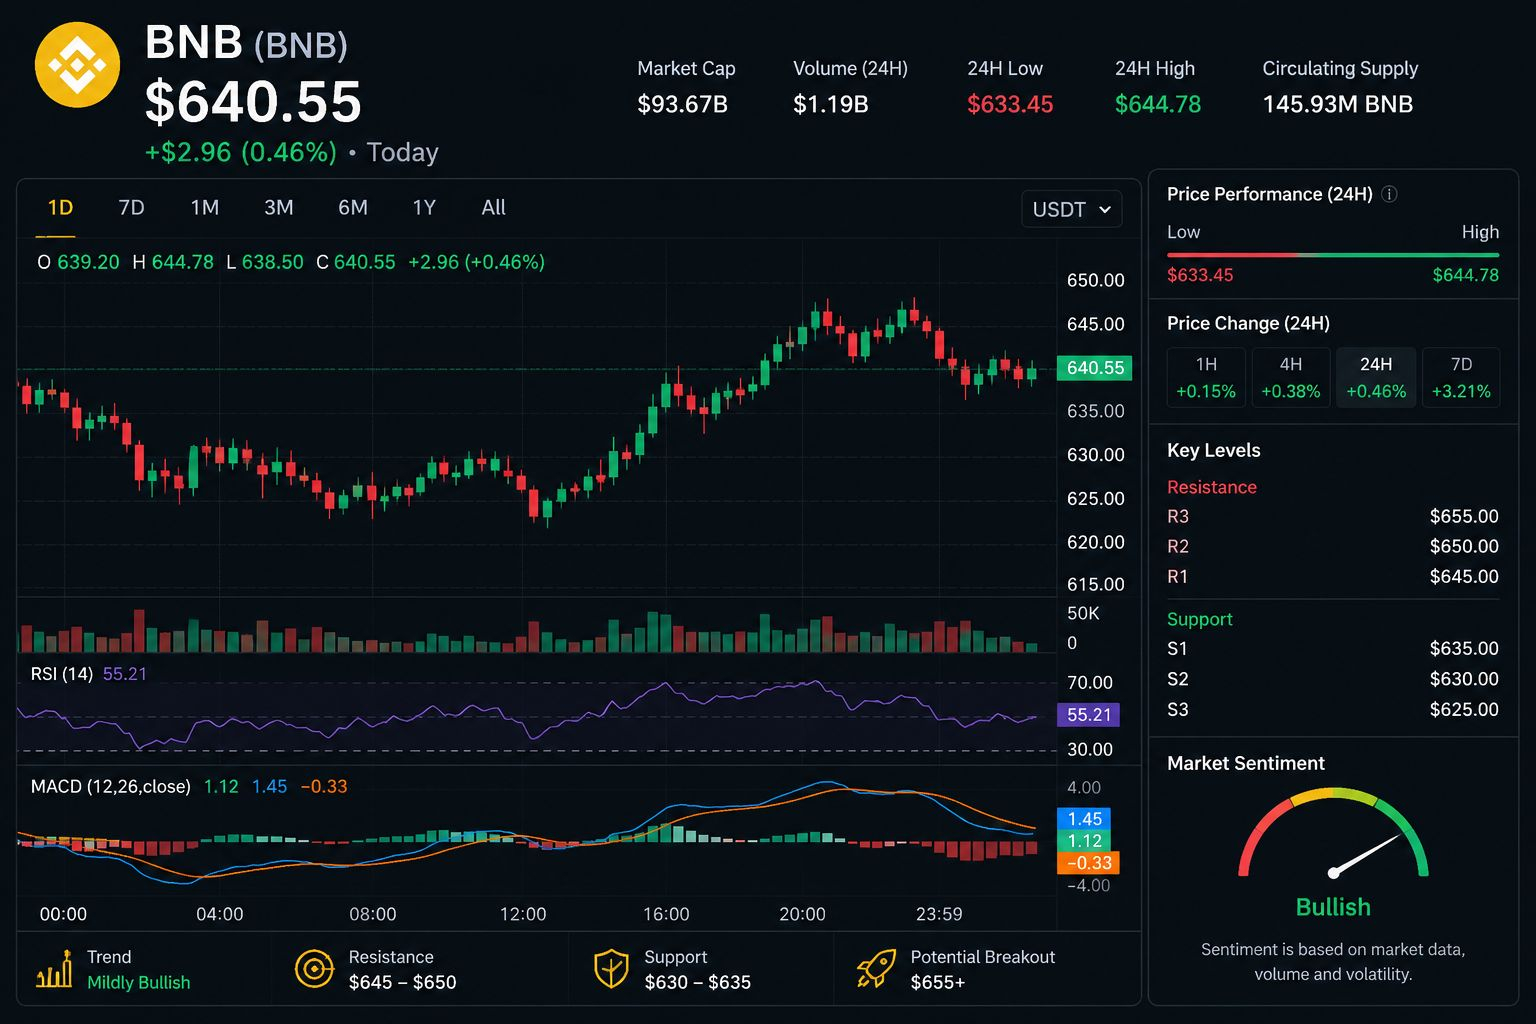Screen dimensions: 1536x1024
Task: Switch to the 7D timeframe tab
Action: [x=131, y=208]
